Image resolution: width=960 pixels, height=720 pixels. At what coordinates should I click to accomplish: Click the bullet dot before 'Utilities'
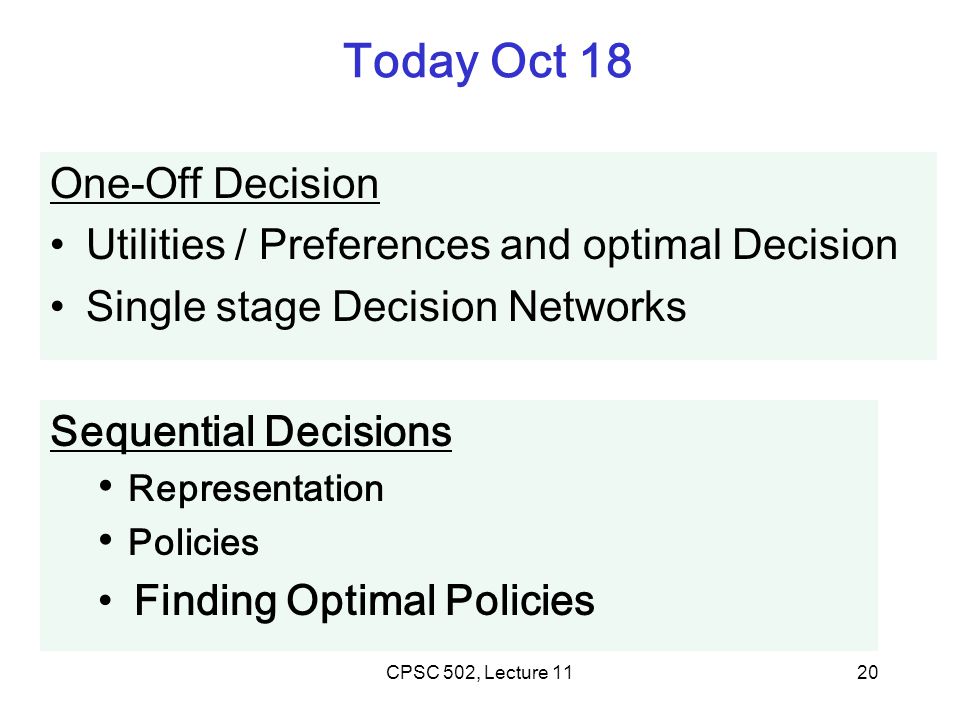pyautogui.click(x=58, y=246)
